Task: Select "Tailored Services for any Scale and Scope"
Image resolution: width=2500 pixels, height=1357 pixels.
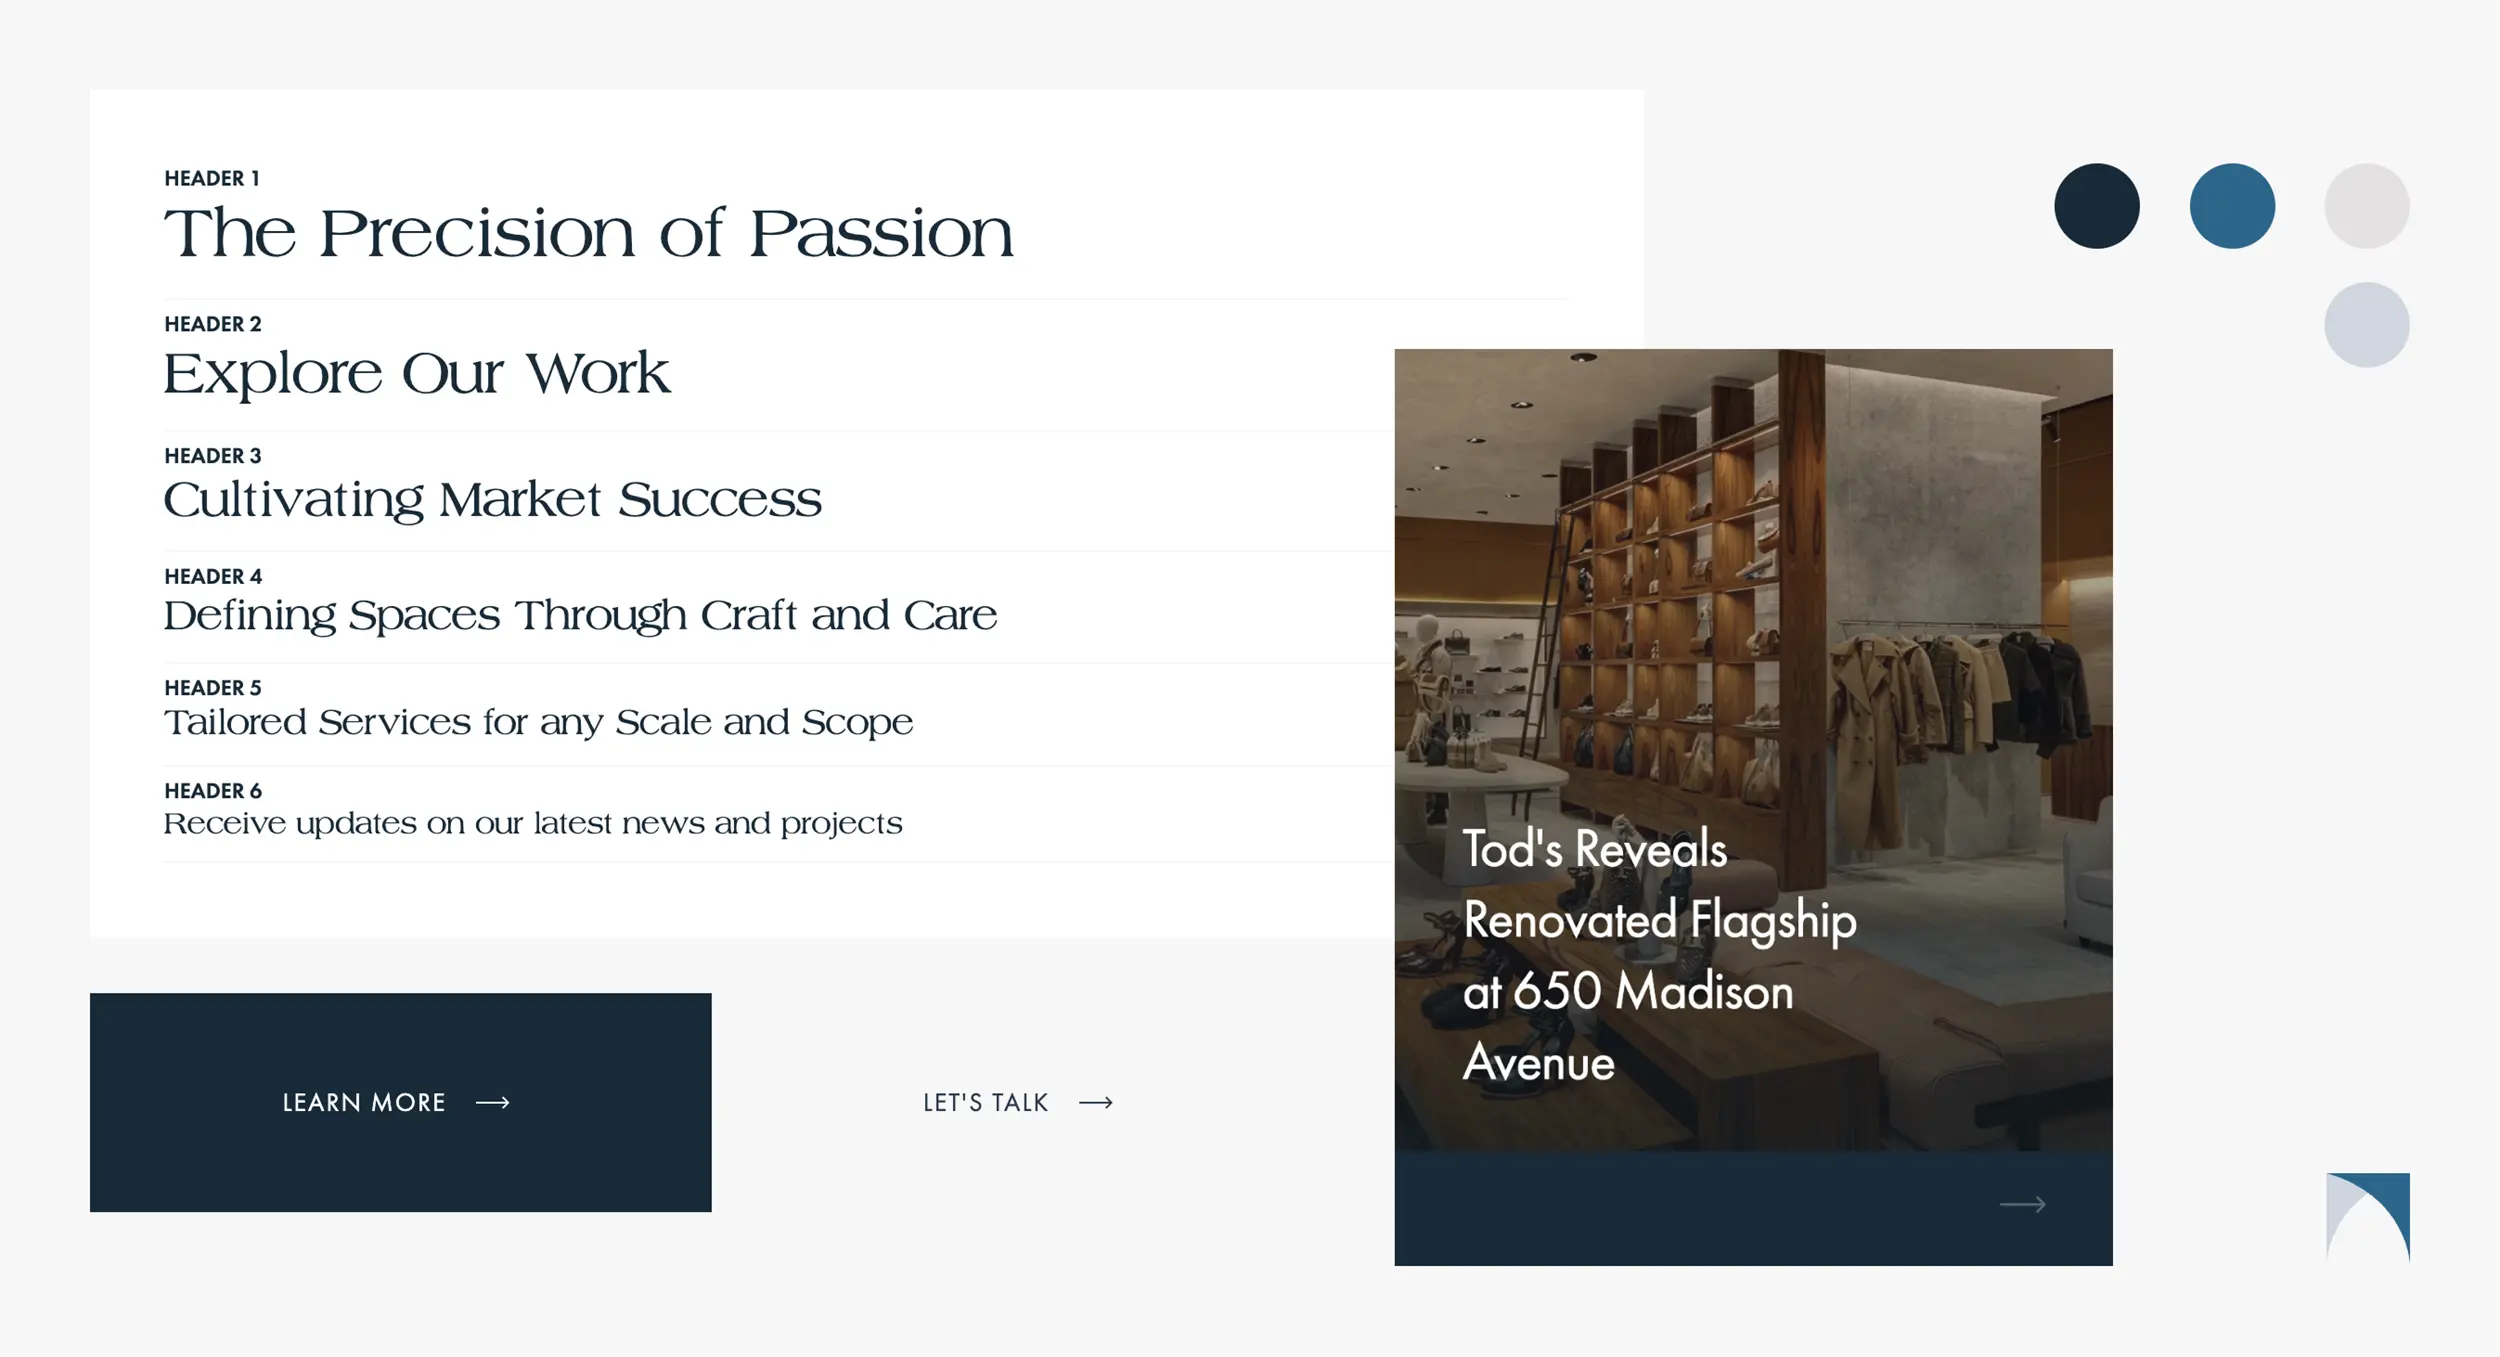Action: pyautogui.click(x=538, y=722)
